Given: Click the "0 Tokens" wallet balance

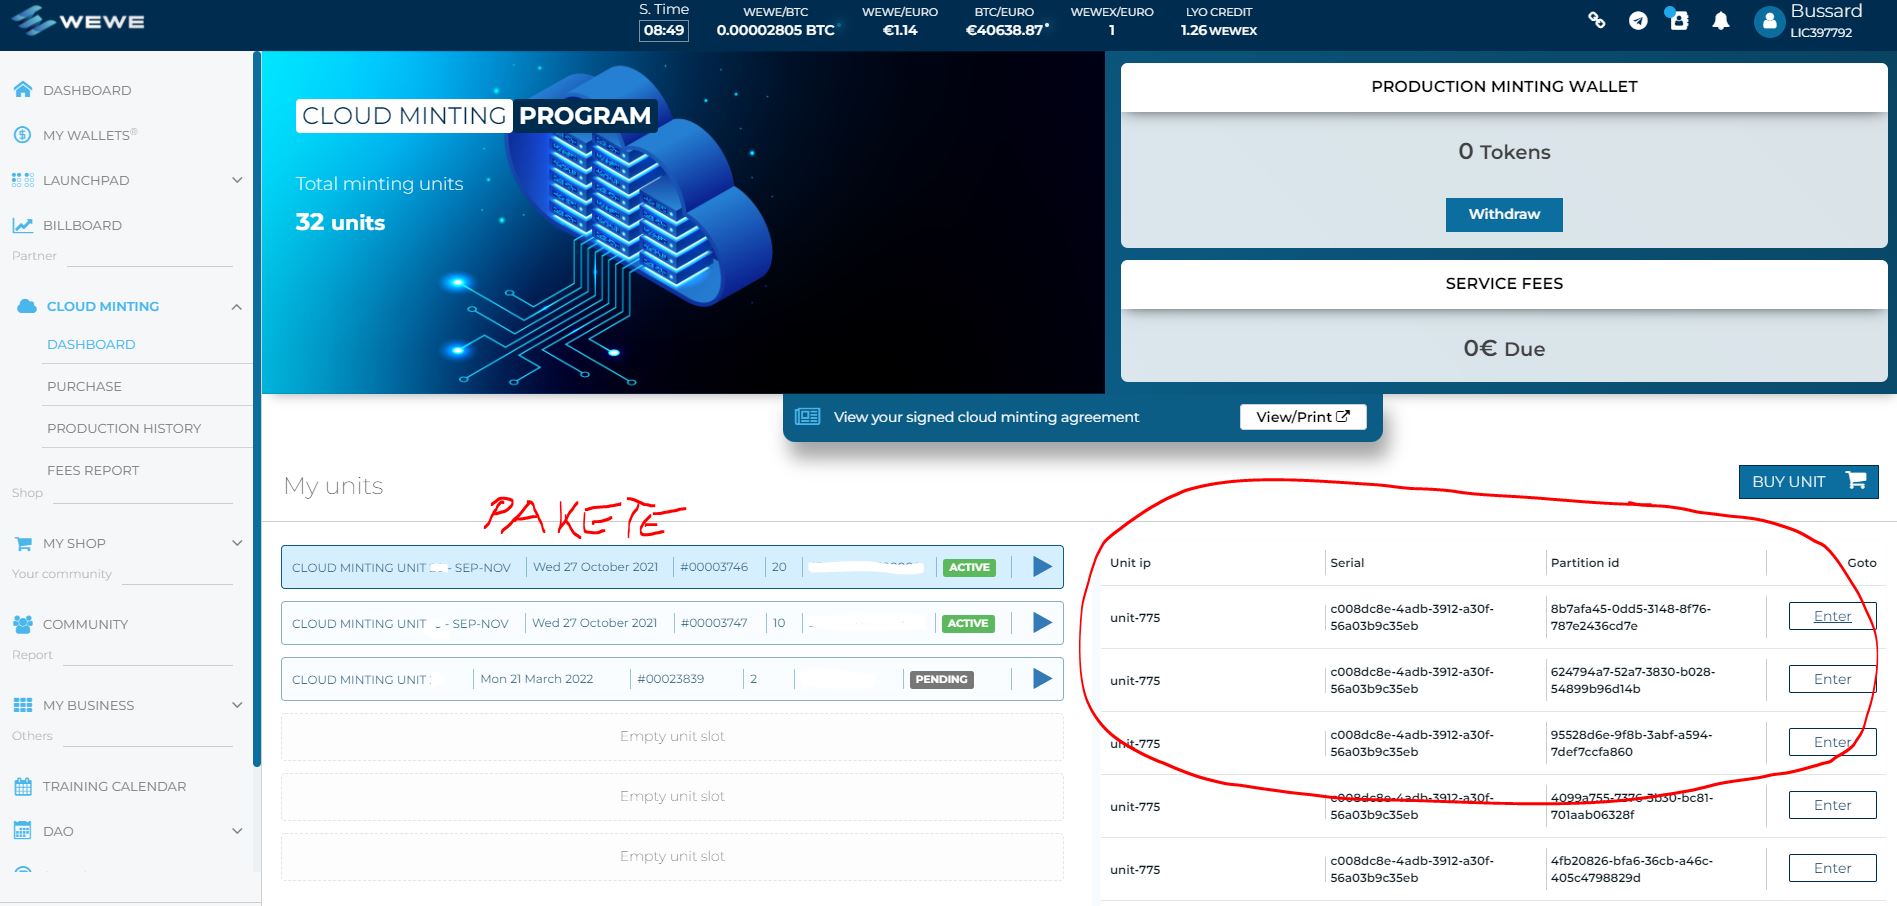Looking at the screenshot, I should 1504,152.
